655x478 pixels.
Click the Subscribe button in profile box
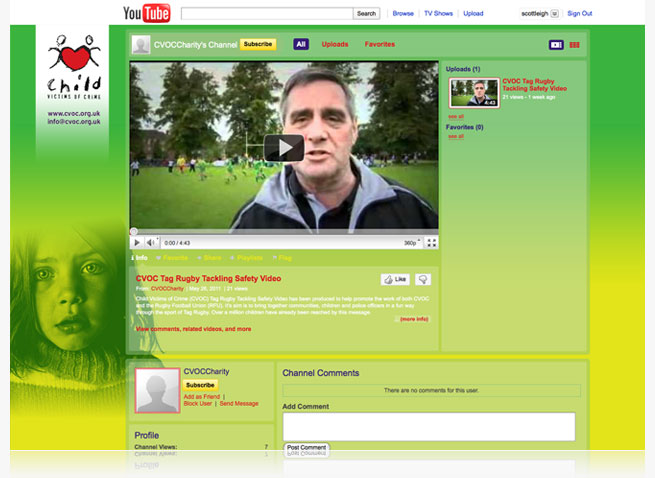[x=200, y=385]
